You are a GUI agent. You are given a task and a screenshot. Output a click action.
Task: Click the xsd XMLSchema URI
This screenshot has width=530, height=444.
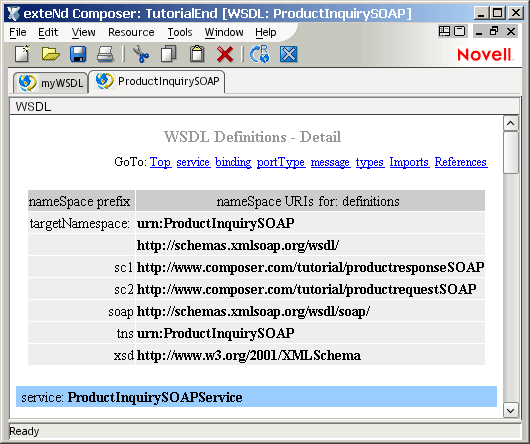pyautogui.click(x=249, y=355)
